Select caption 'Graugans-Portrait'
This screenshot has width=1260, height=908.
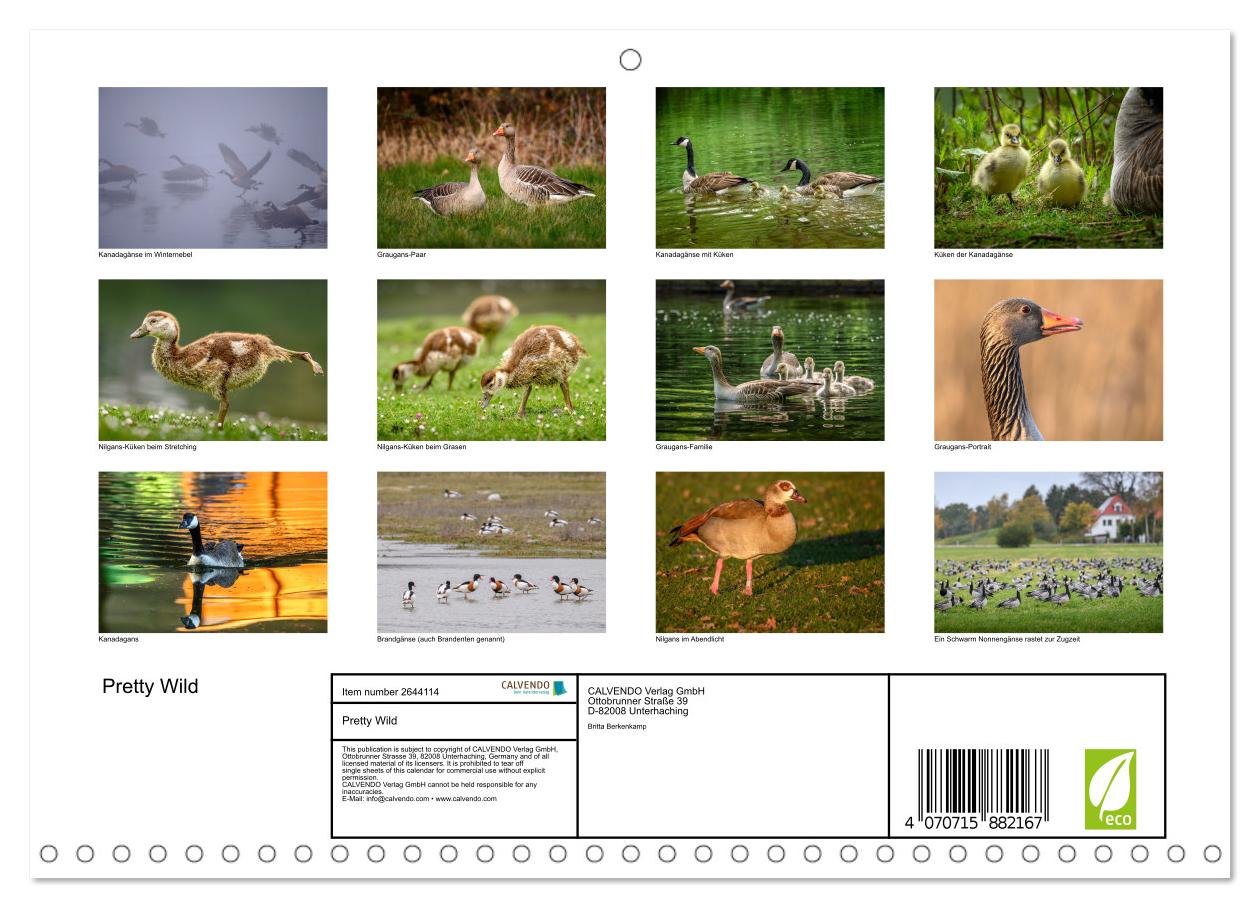coord(963,447)
